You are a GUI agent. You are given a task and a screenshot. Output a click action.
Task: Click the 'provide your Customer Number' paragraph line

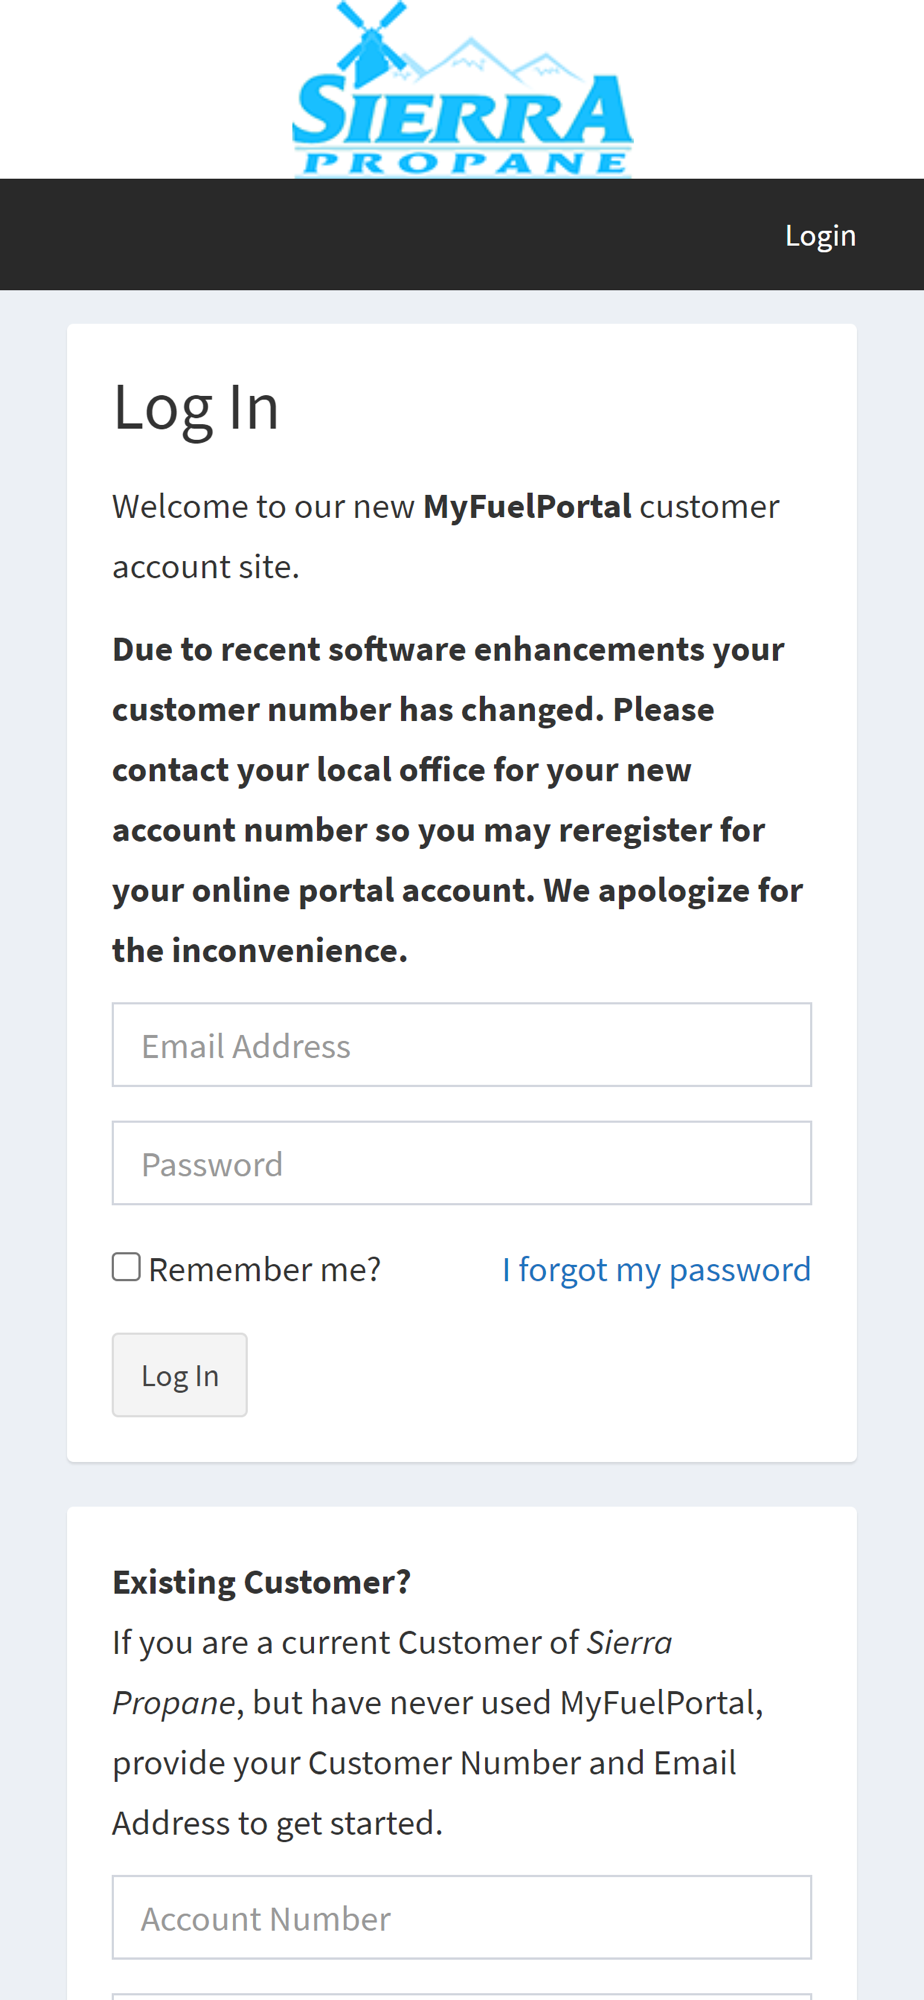point(424,1762)
